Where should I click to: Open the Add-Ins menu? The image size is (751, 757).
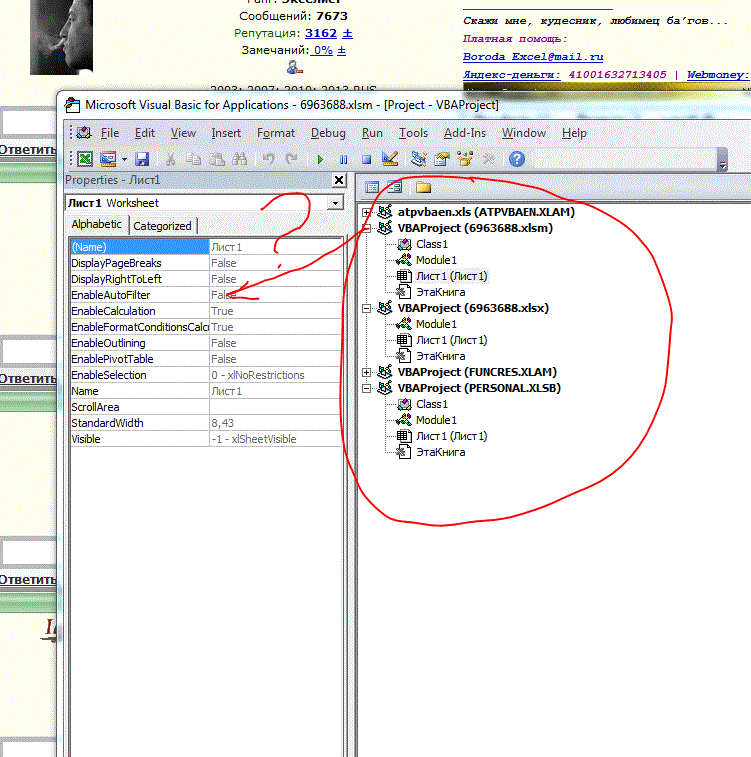[x=465, y=133]
